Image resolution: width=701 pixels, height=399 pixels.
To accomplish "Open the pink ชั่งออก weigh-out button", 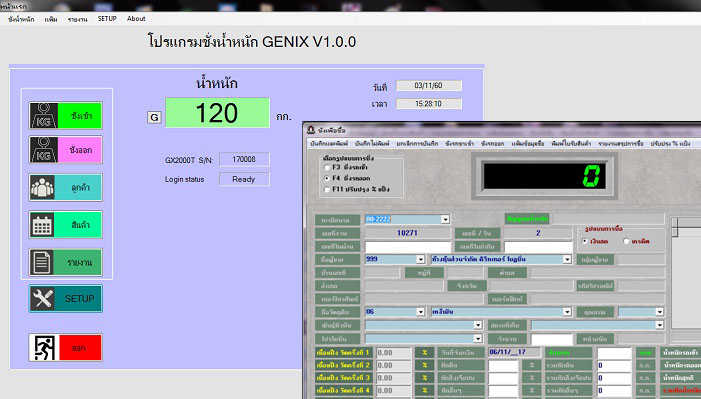I will tap(66, 149).
